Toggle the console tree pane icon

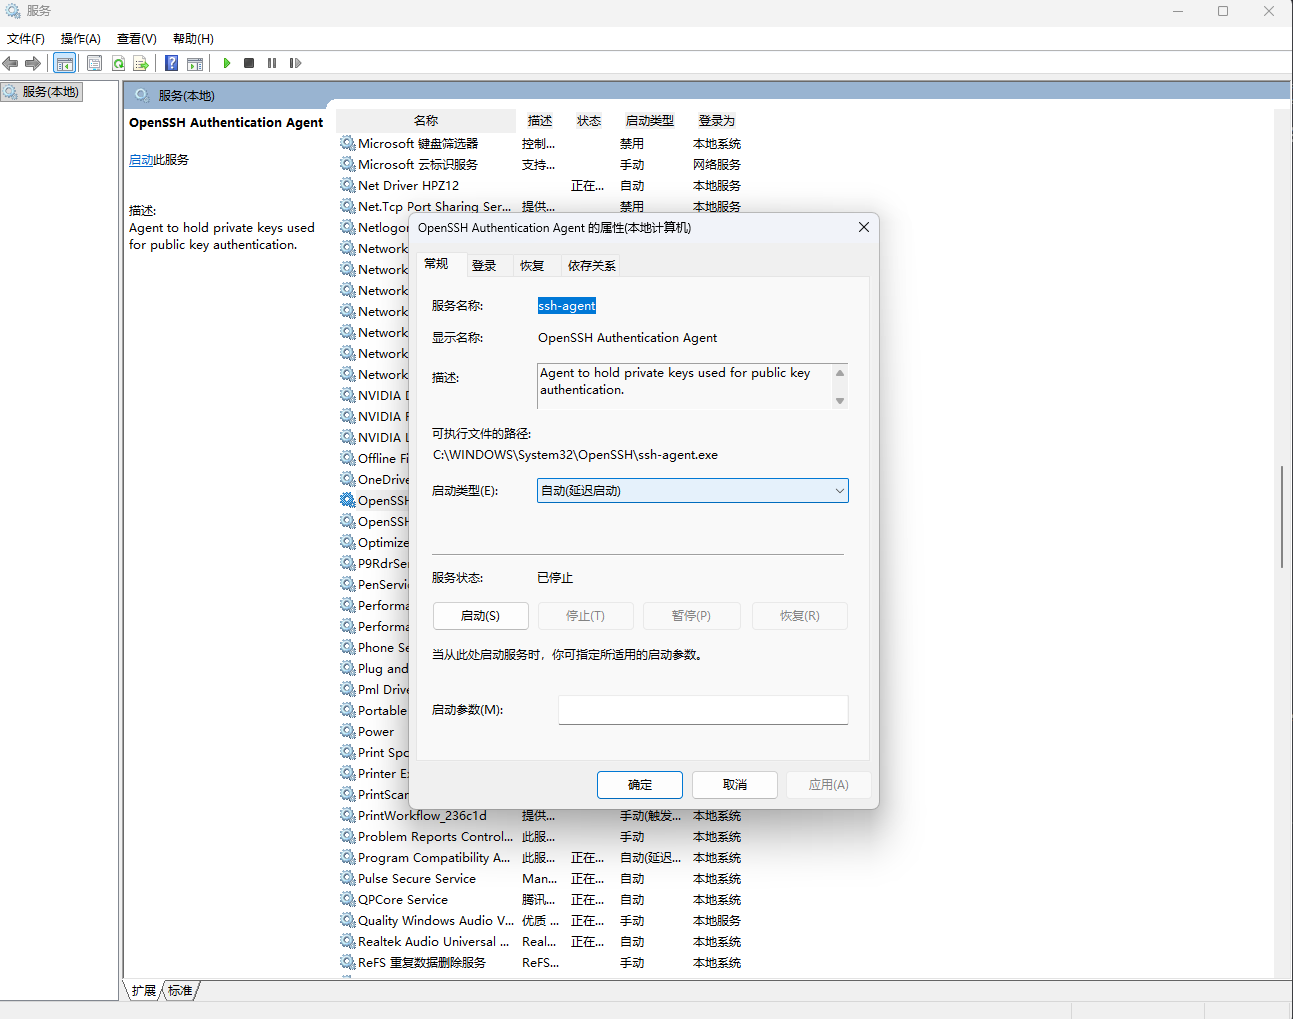(64, 62)
